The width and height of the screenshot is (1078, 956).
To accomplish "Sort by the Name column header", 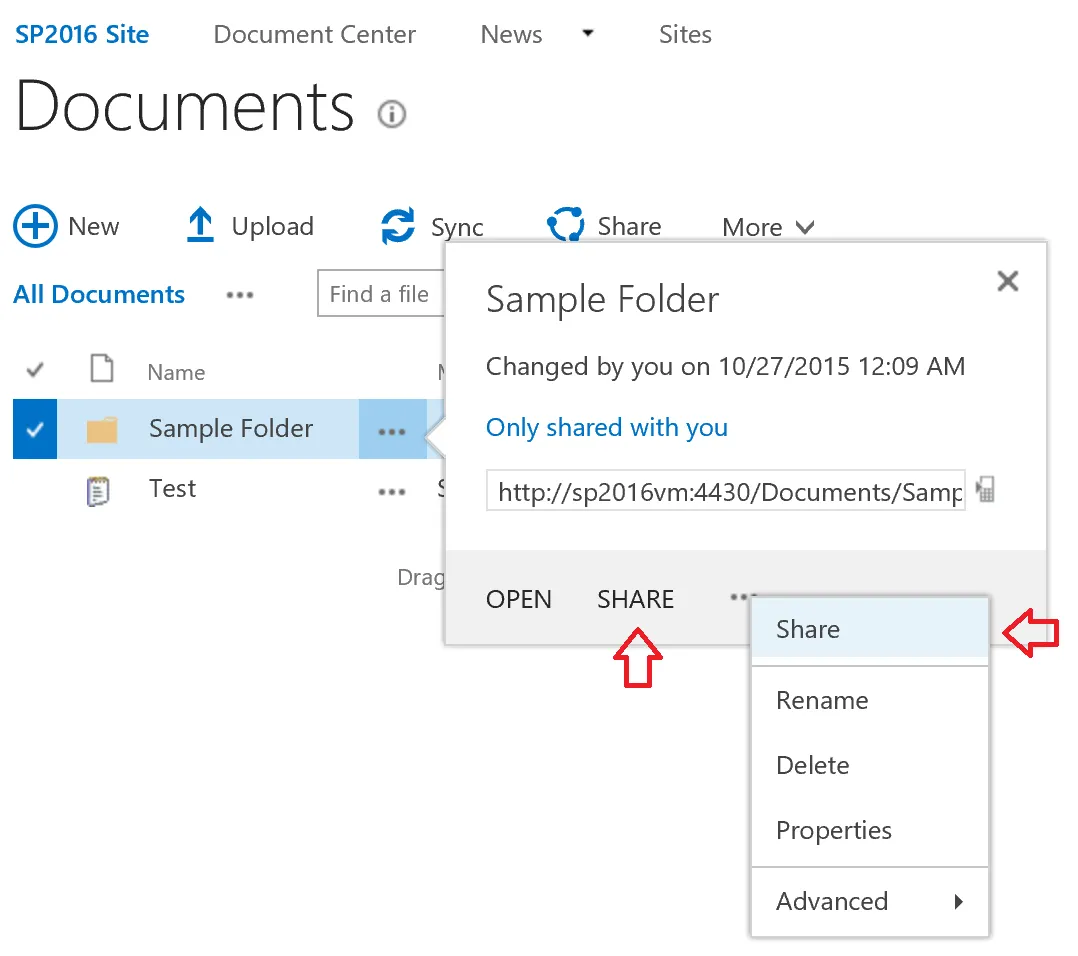I will tap(176, 373).
